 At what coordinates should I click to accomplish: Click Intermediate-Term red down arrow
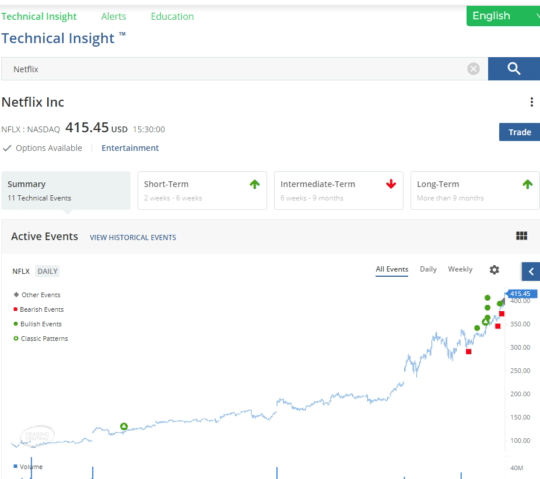(x=391, y=184)
